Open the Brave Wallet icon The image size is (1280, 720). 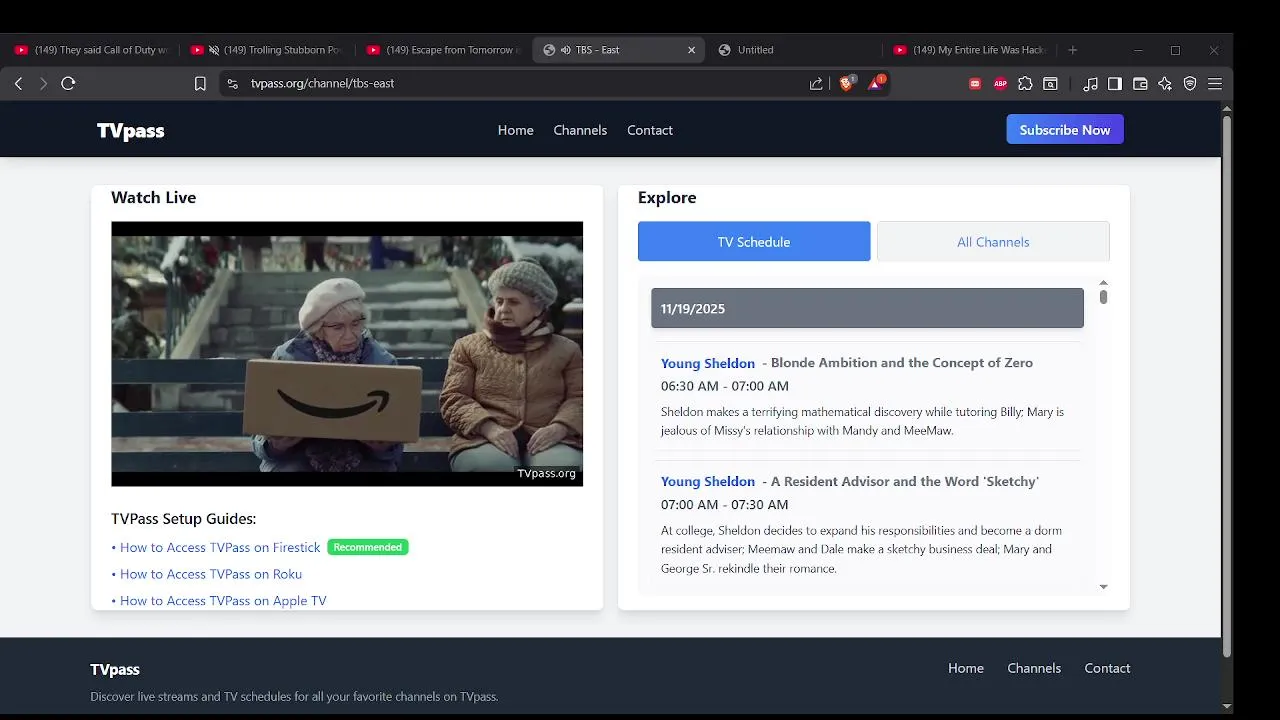[x=1140, y=84]
